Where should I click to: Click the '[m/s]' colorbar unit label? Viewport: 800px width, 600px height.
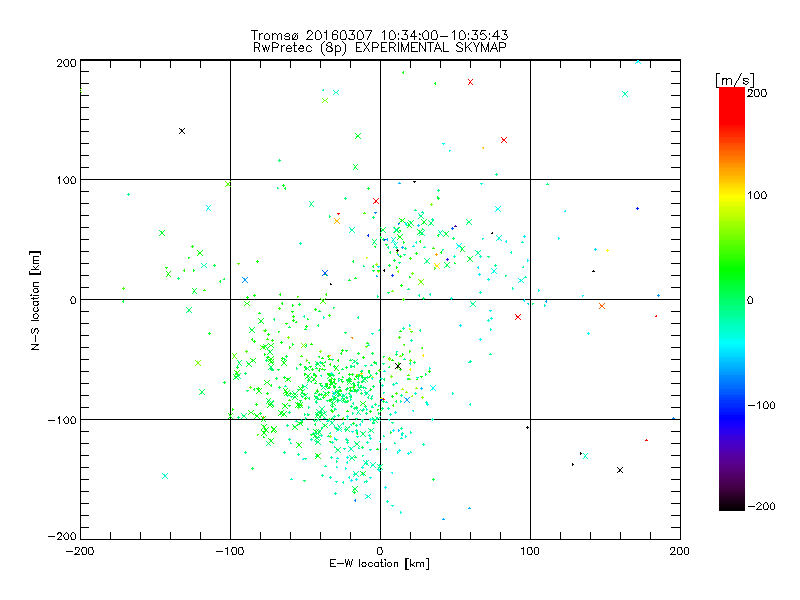pos(735,80)
